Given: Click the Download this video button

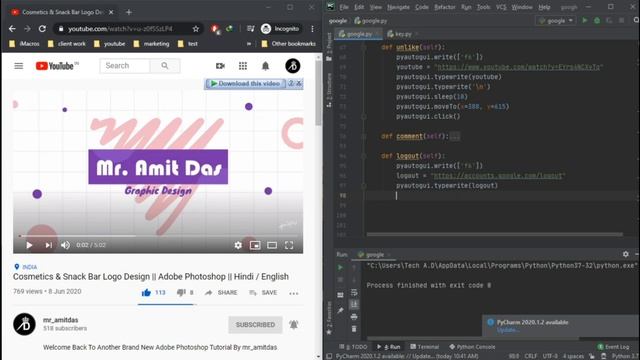Looking at the screenshot, I should tap(245, 84).
